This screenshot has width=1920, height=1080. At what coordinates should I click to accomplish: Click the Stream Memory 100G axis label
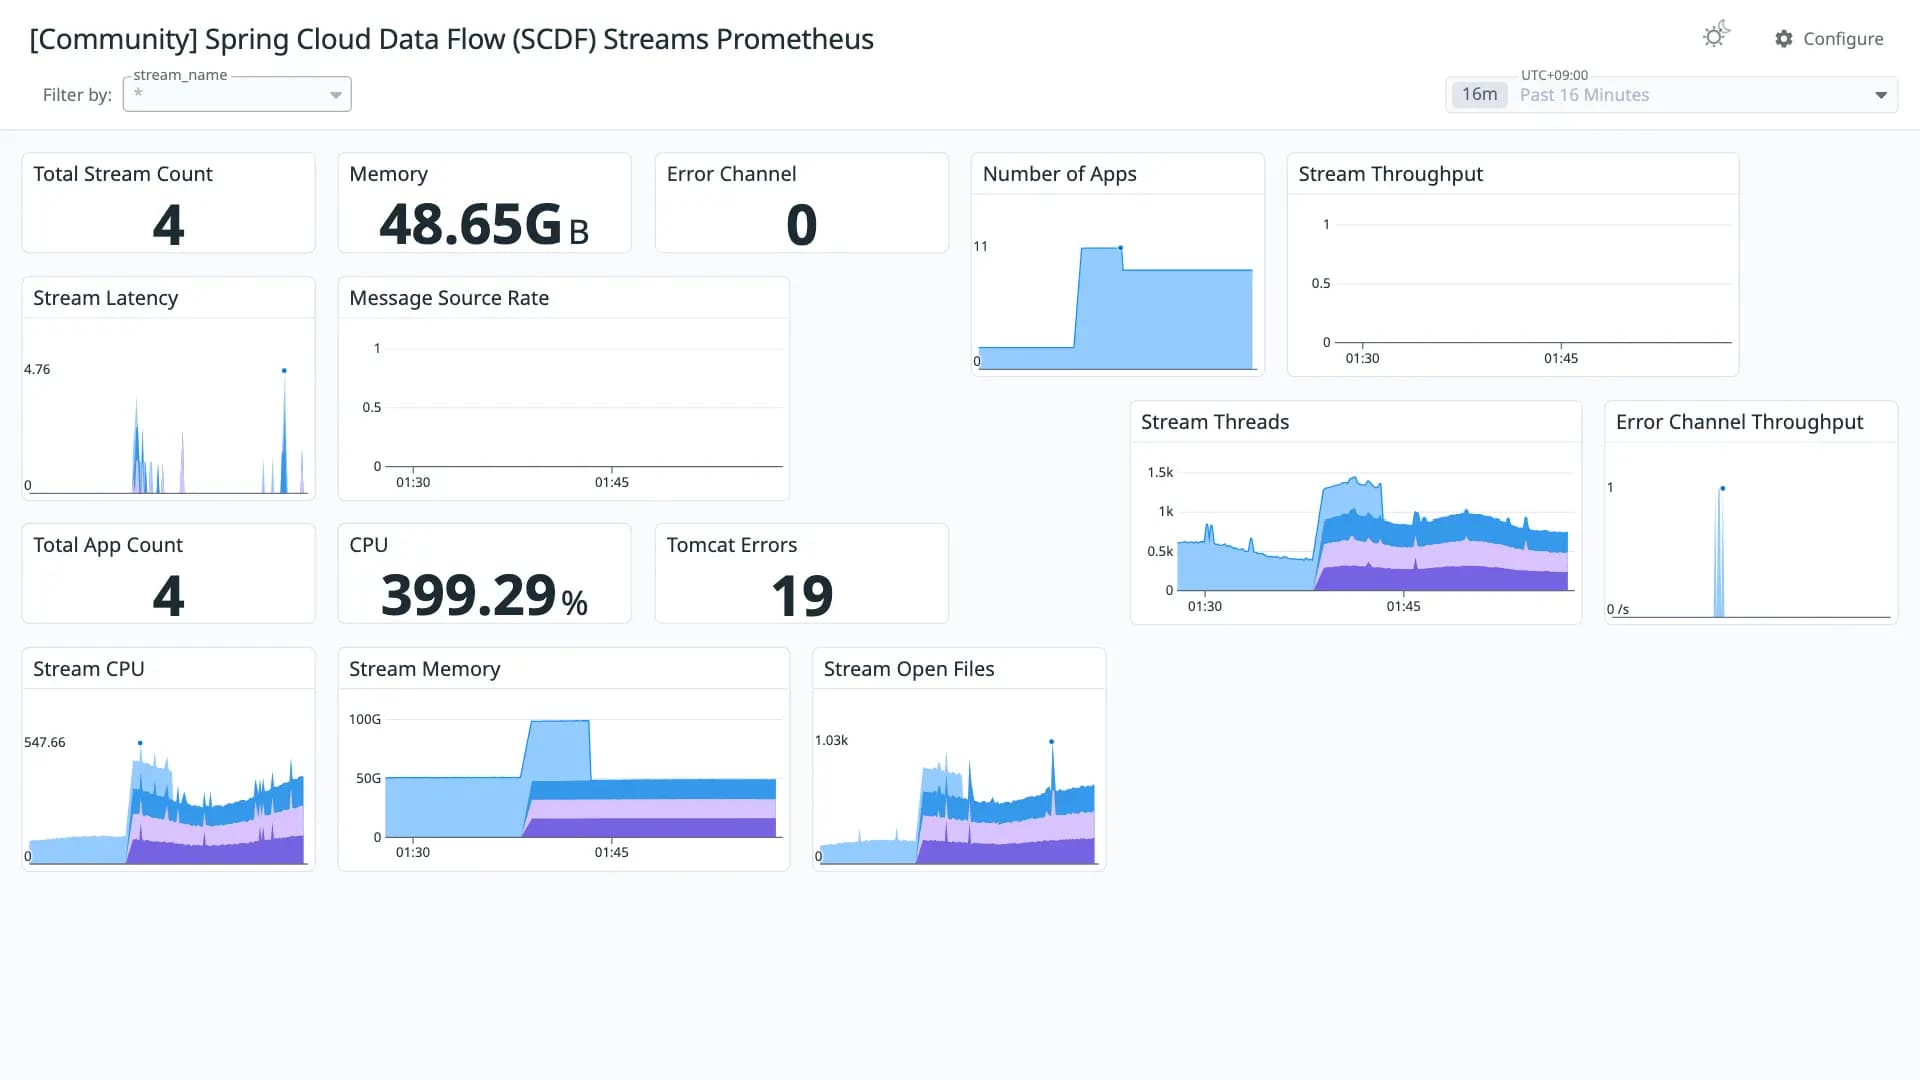pyautogui.click(x=365, y=719)
